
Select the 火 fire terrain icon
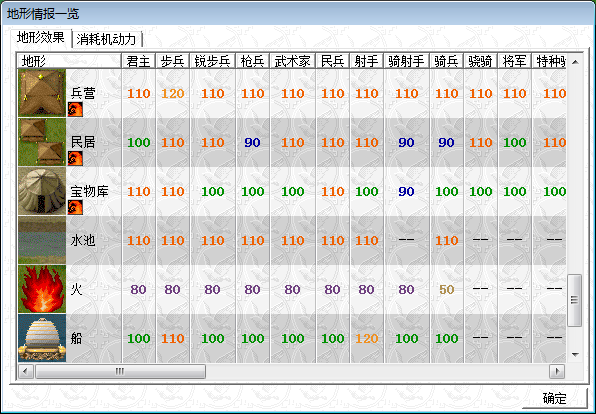point(42,289)
